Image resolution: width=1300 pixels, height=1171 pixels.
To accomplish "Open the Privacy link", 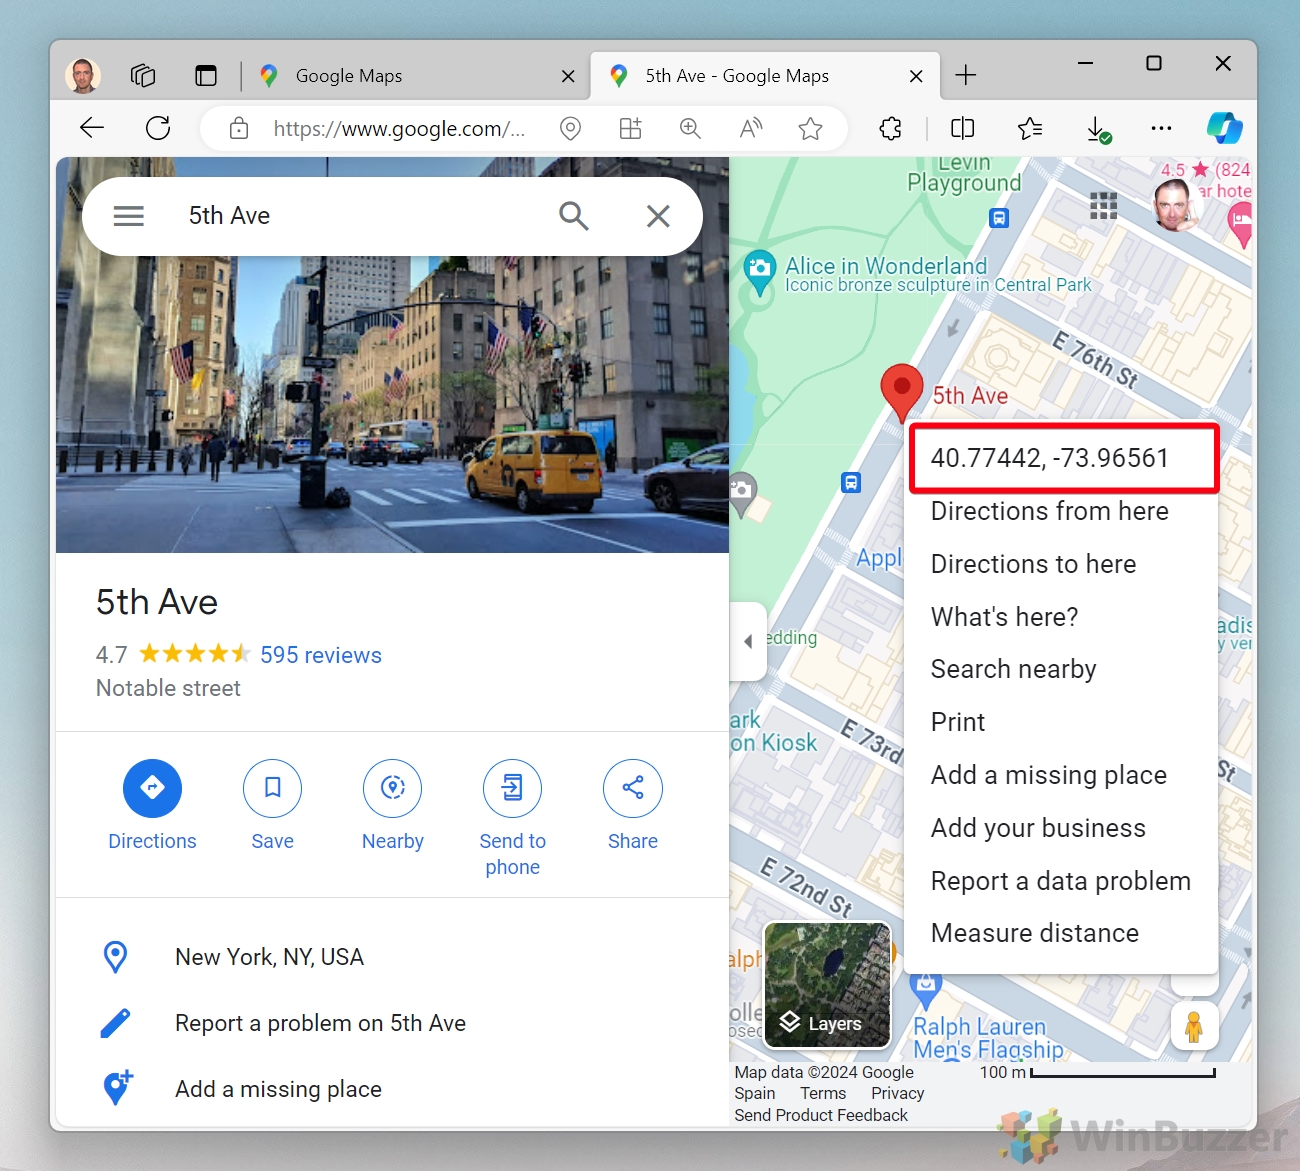I will click(897, 1094).
